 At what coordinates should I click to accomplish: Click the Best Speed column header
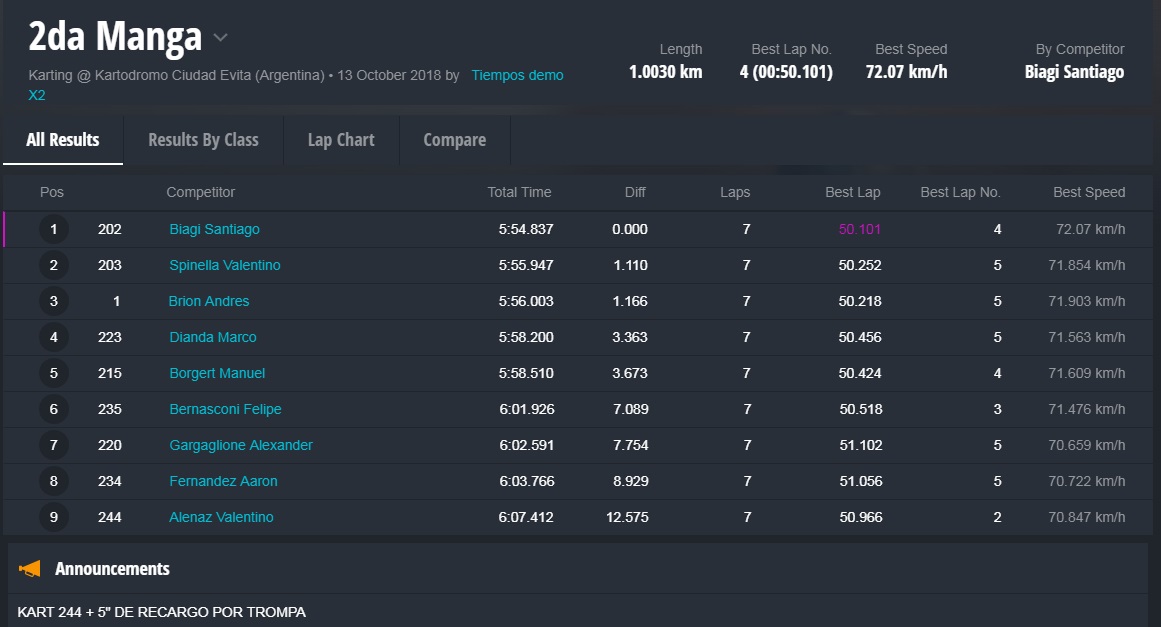pos(1088,192)
